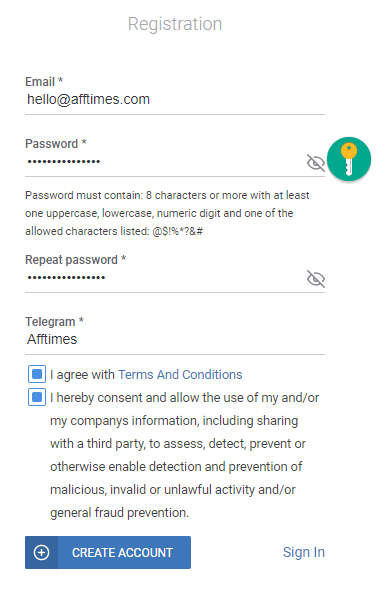This screenshot has height=594, width=387.
Task: Reveal the Repeat password field via eye icon
Action: 315,279
